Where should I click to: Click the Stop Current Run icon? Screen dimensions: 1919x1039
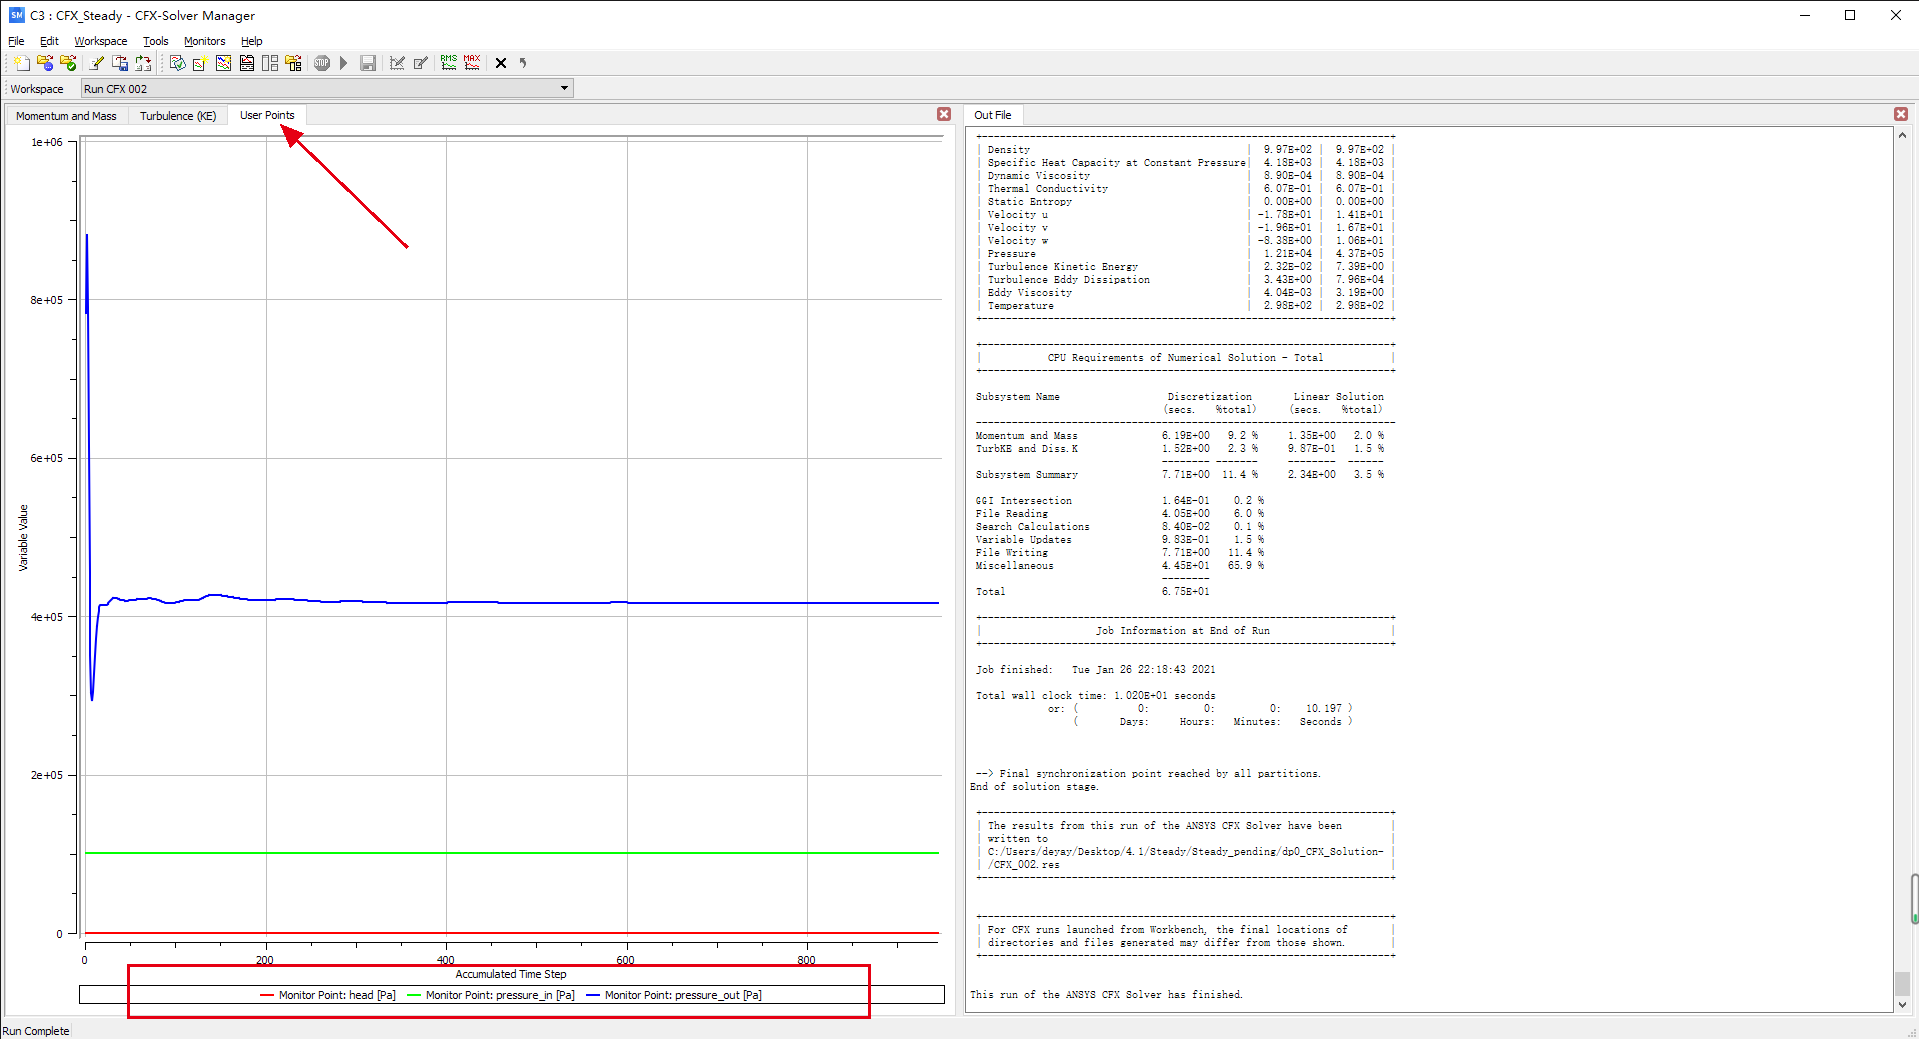point(322,63)
